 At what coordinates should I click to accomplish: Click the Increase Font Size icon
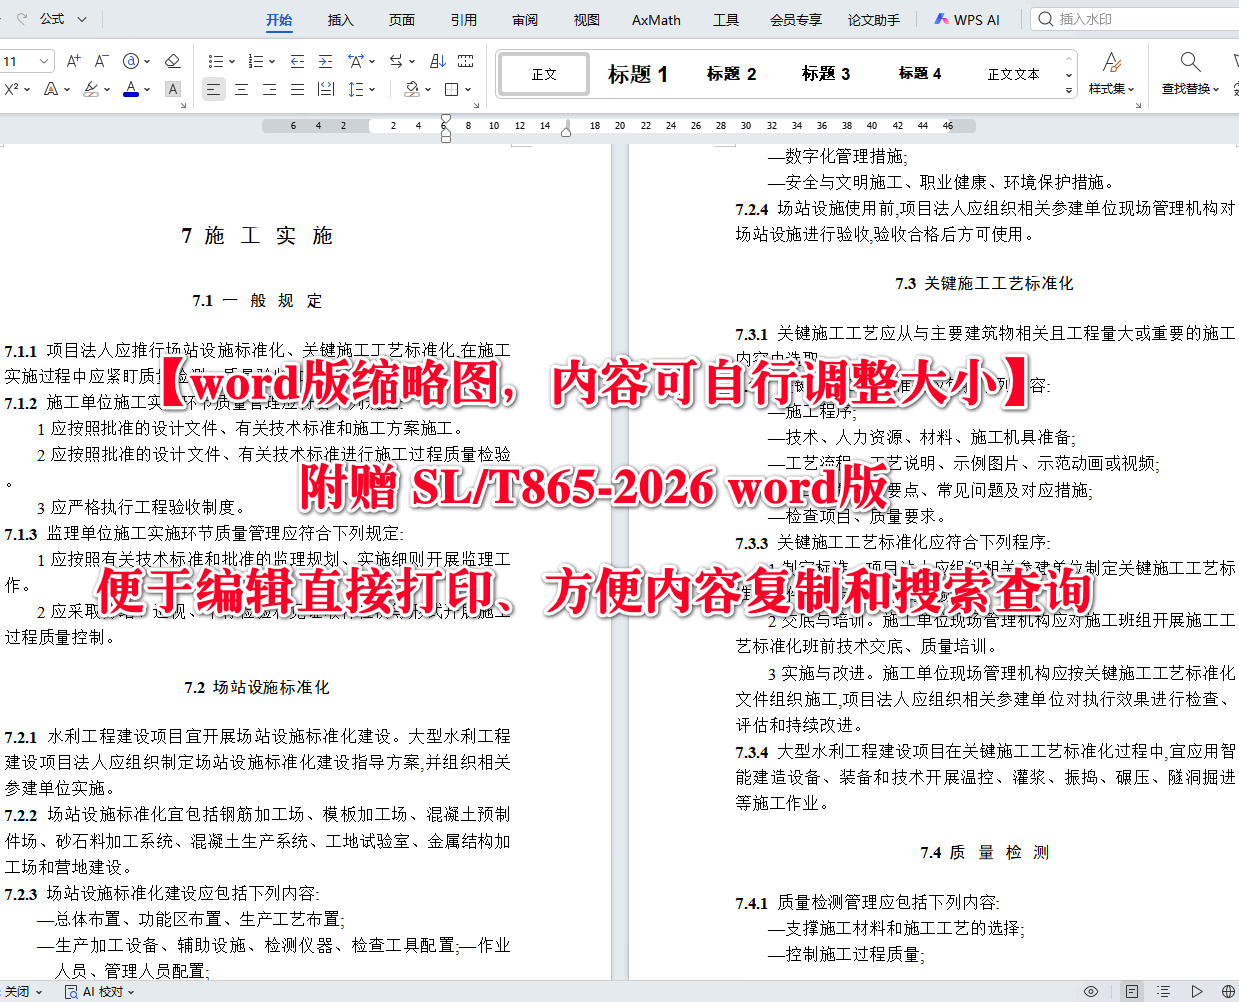[75, 61]
